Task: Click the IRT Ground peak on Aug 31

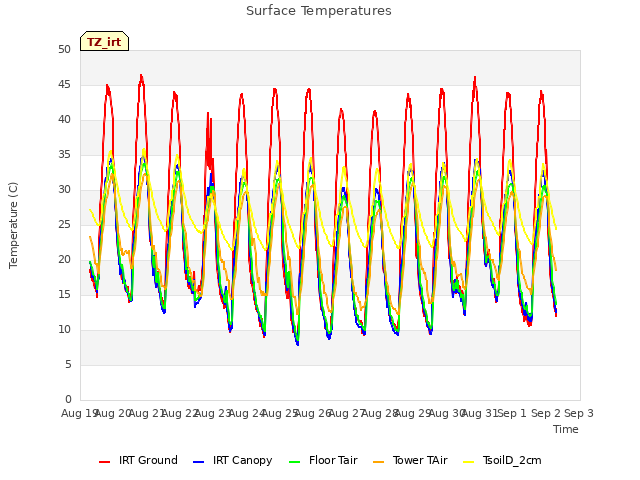Action: pos(475,77)
